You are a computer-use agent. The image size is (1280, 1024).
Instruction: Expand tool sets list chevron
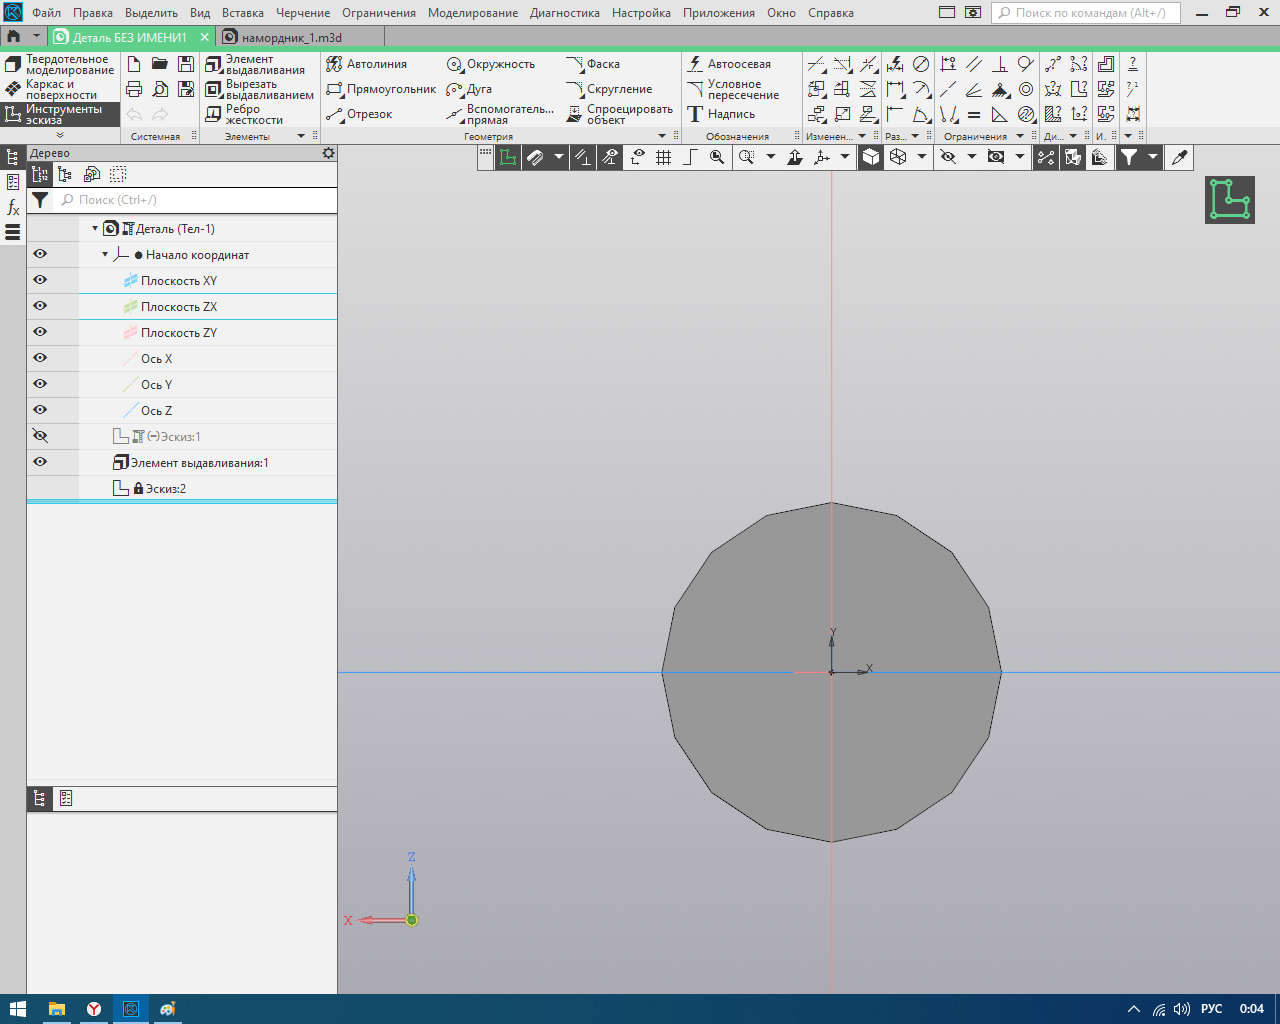[x=60, y=135]
